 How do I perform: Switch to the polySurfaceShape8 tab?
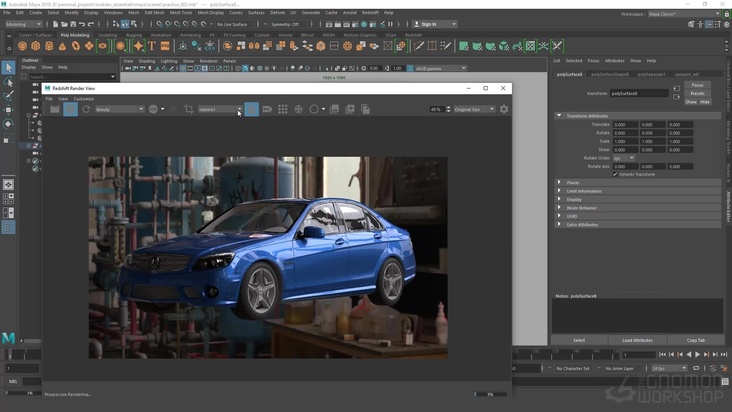click(610, 74)
